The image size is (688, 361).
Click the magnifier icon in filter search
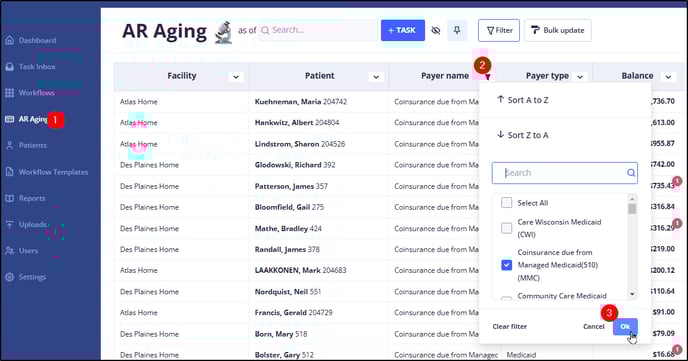[x=631, y=173]
